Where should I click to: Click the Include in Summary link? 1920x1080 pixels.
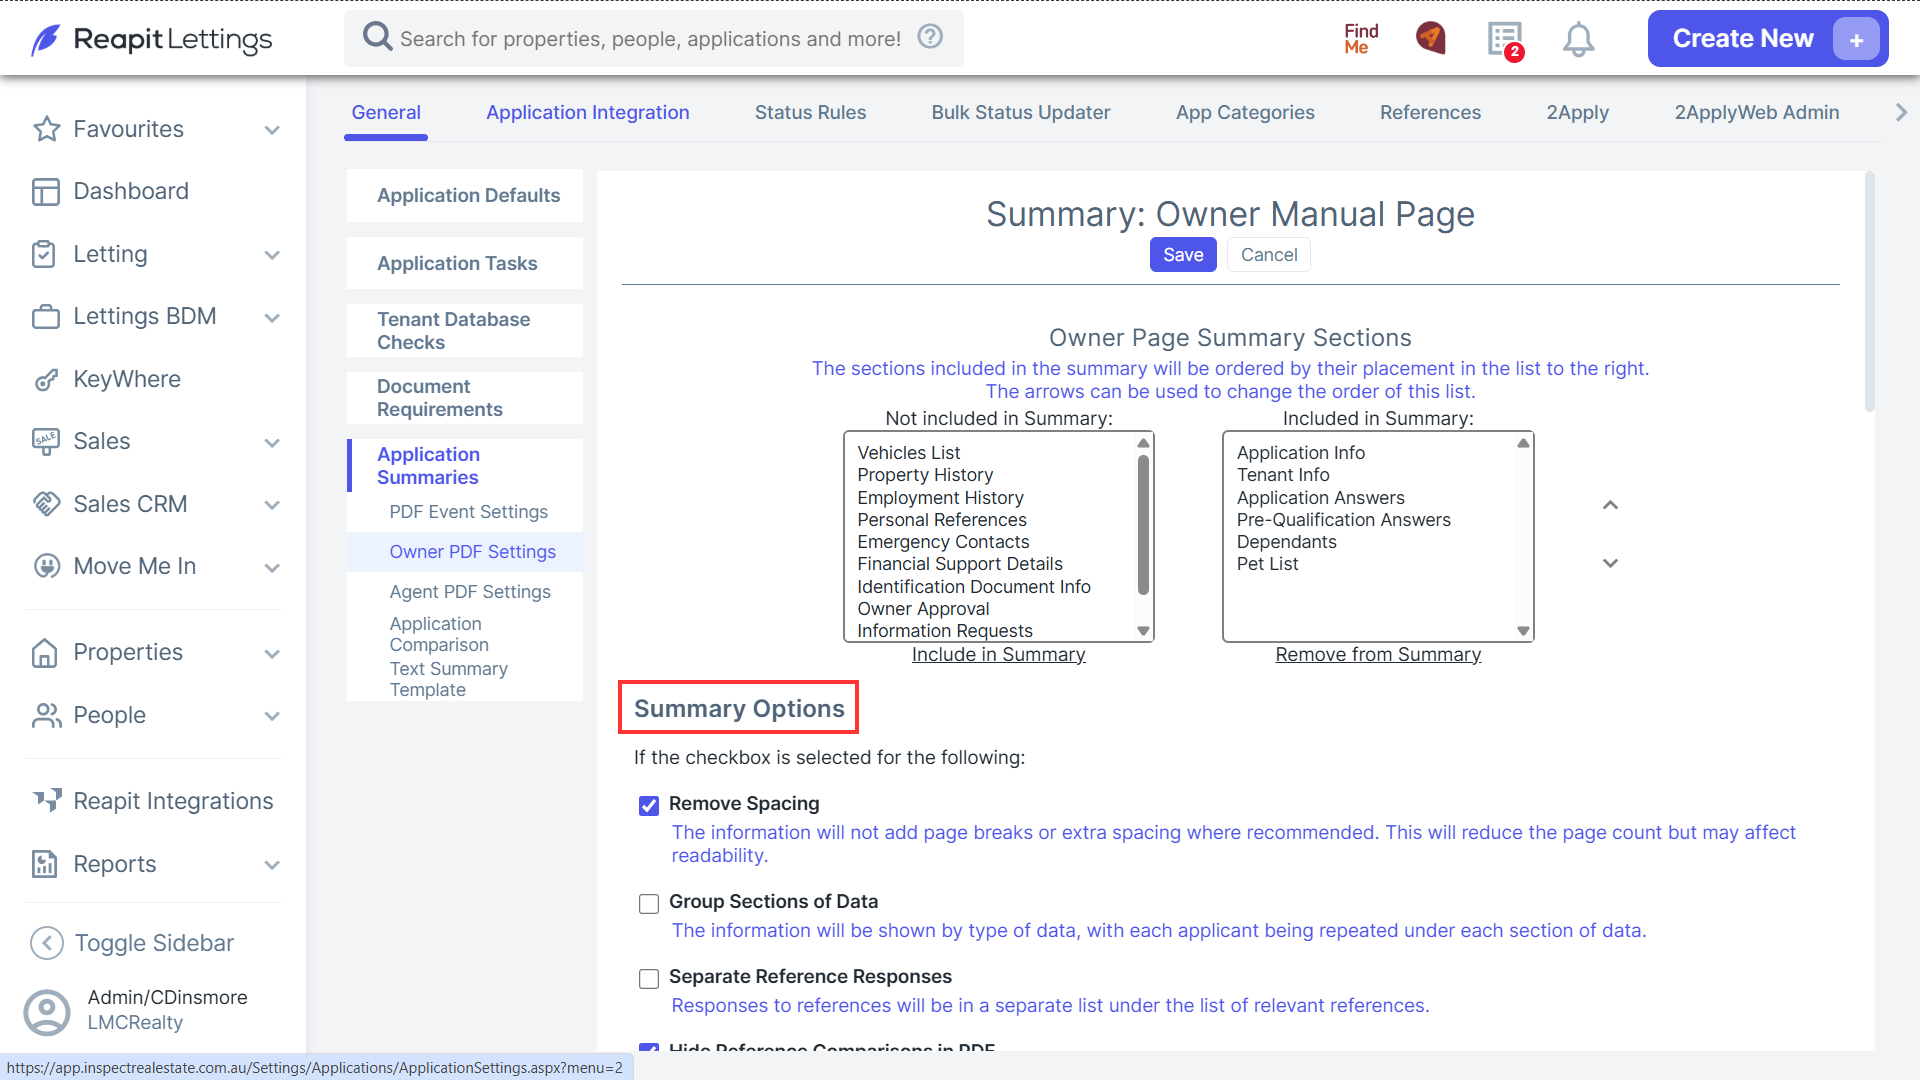998,654
